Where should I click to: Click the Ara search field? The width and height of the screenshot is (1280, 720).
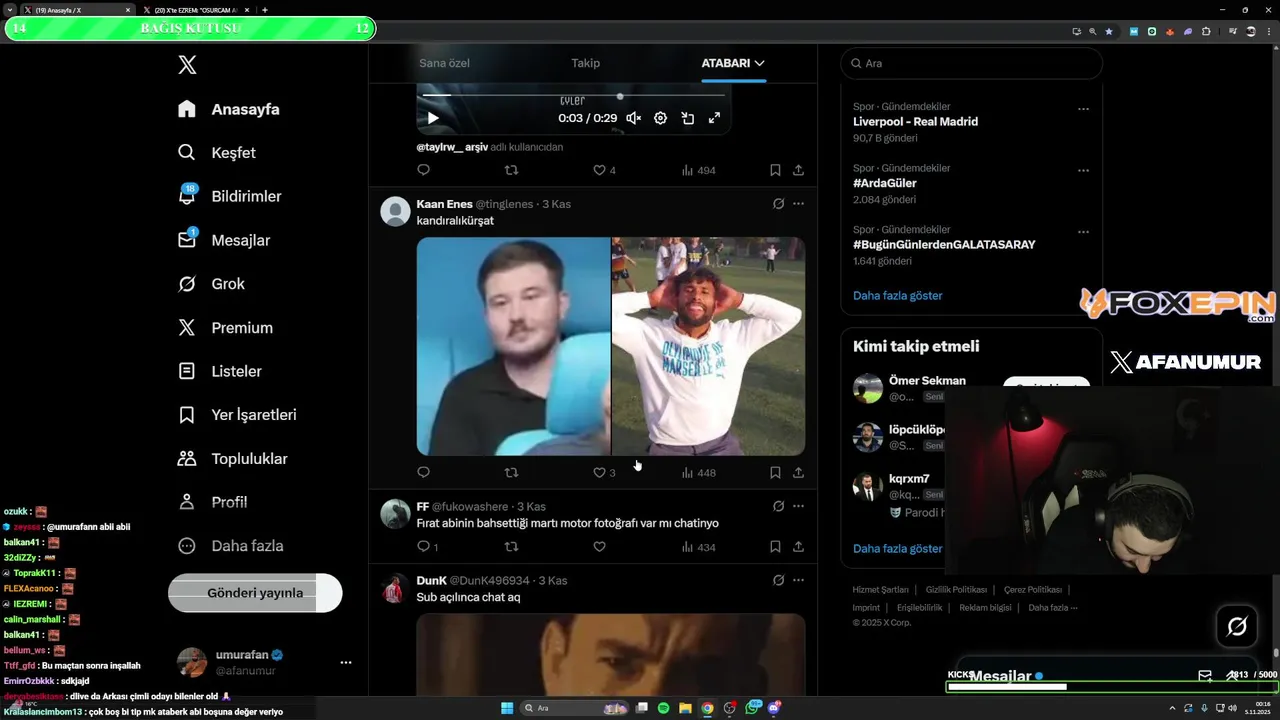pos(971,63)
